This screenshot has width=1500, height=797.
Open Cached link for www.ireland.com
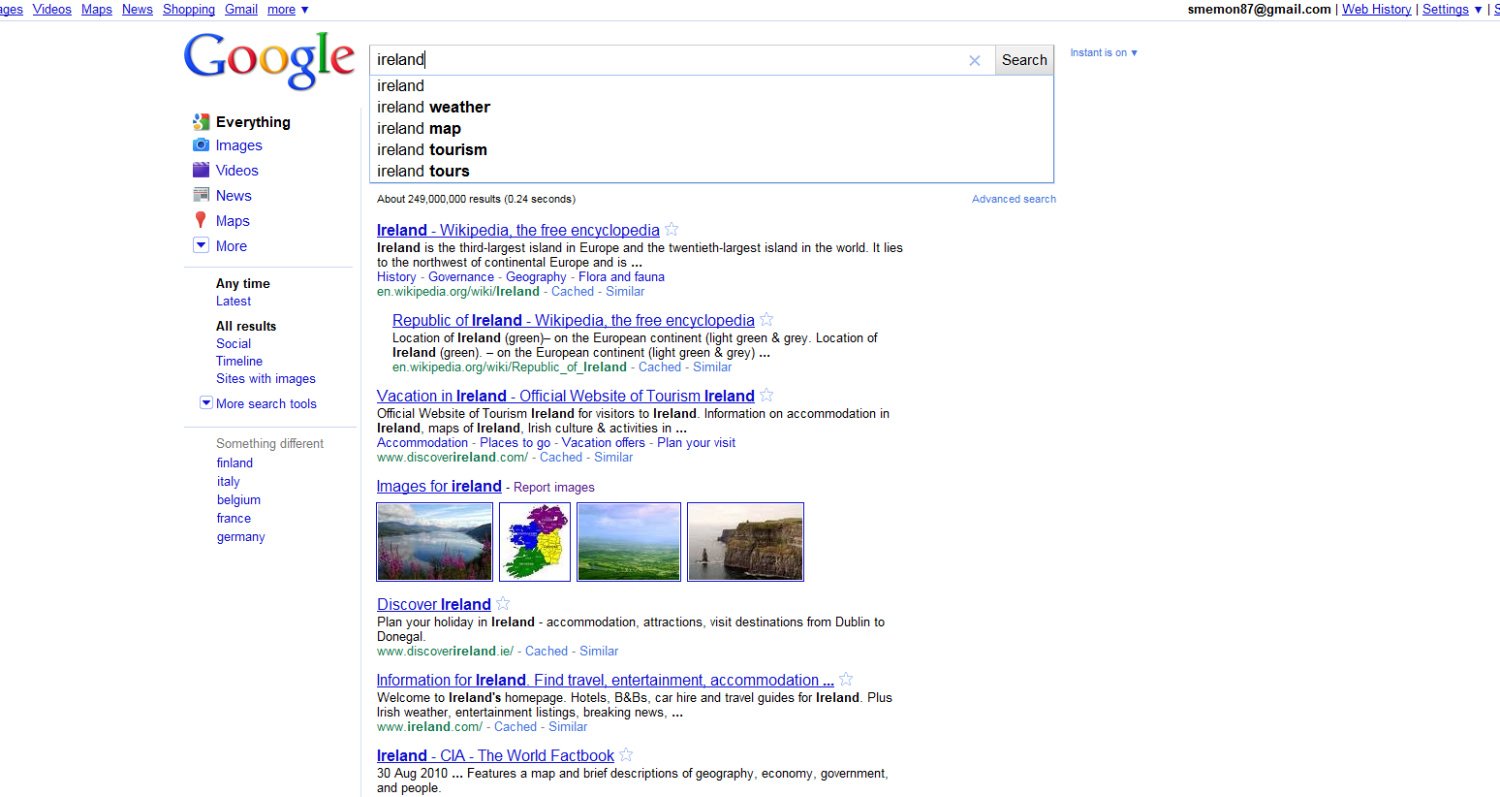tap(515, 727)
